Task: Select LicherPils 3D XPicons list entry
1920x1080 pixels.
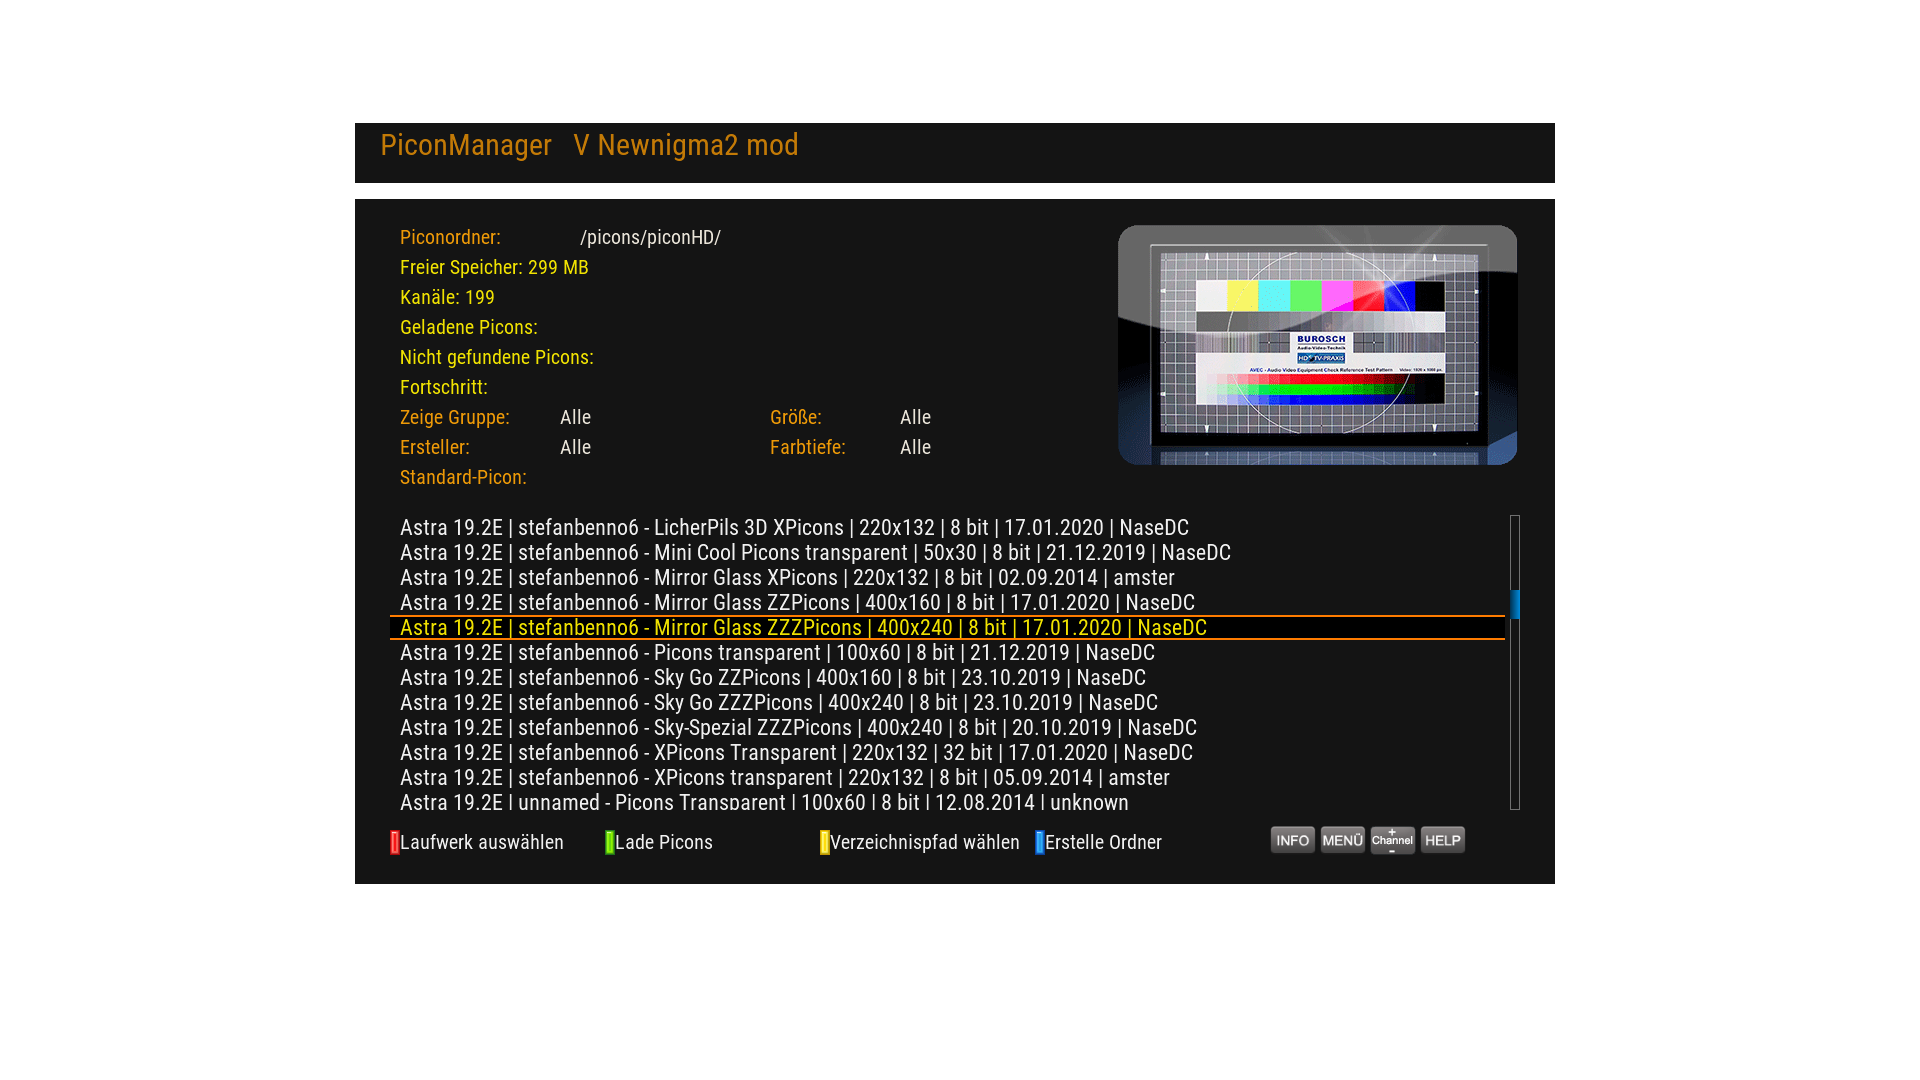Action: click(794, 527)
